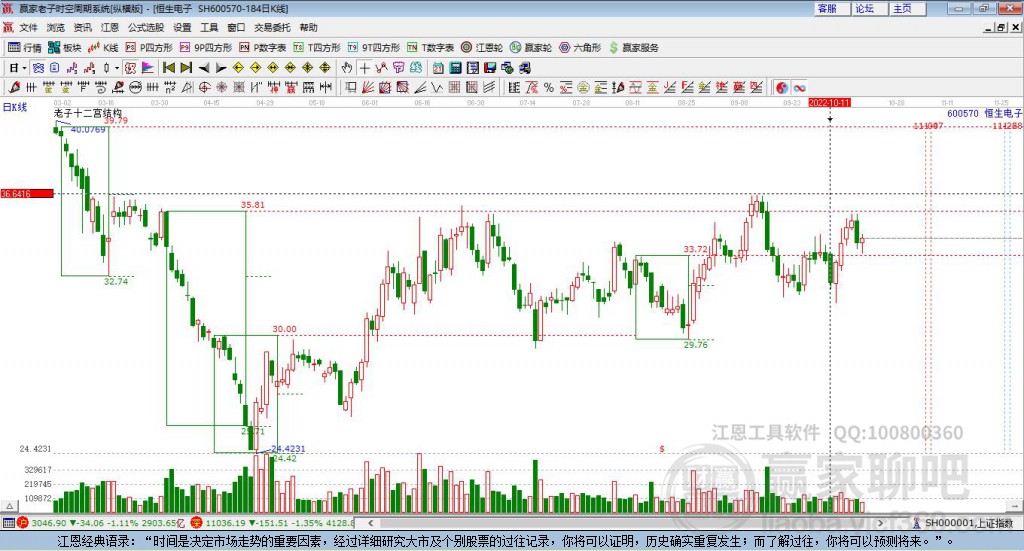Toggle the crosshair cursor tool
The height and width of the screenshot is (551, 1024).
coord(364,68)
